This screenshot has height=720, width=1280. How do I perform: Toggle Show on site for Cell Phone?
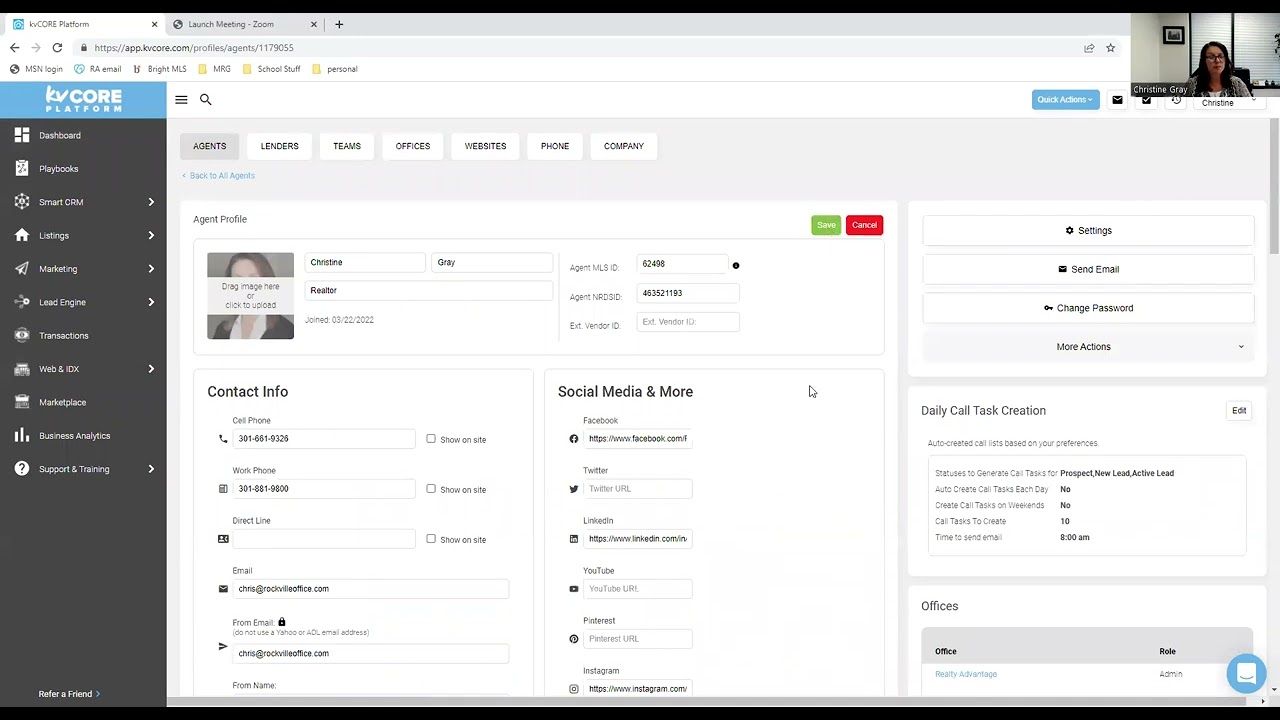coord(431,439)
